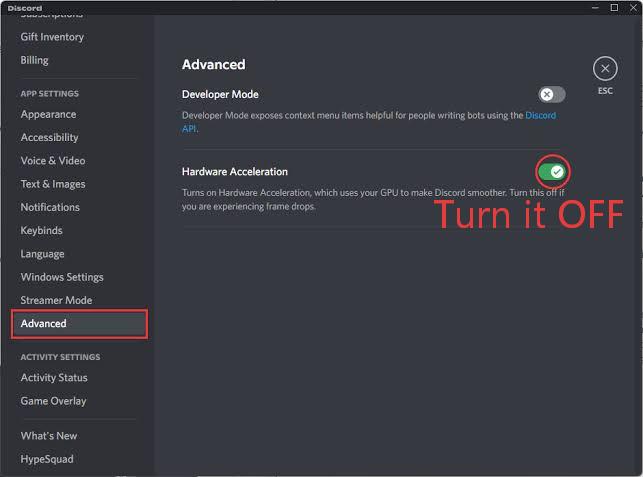Open Game Overlay settings
Viewport: 643px width, 477px height.
pyautogui.click(x=53, y=401)
